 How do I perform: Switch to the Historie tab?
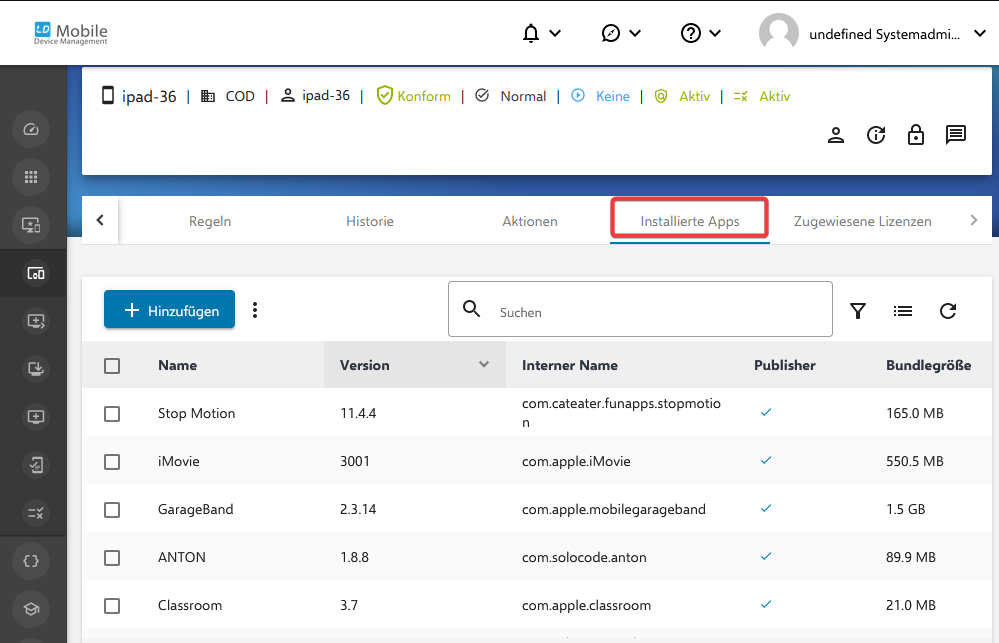[x=370, y=221]
